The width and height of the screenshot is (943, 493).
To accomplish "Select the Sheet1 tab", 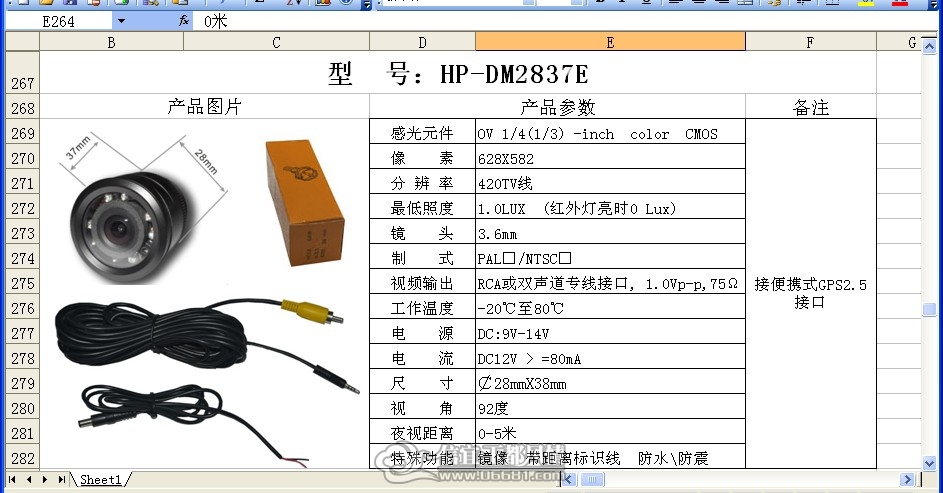I will pyautogui.click(x=100, y=479).
